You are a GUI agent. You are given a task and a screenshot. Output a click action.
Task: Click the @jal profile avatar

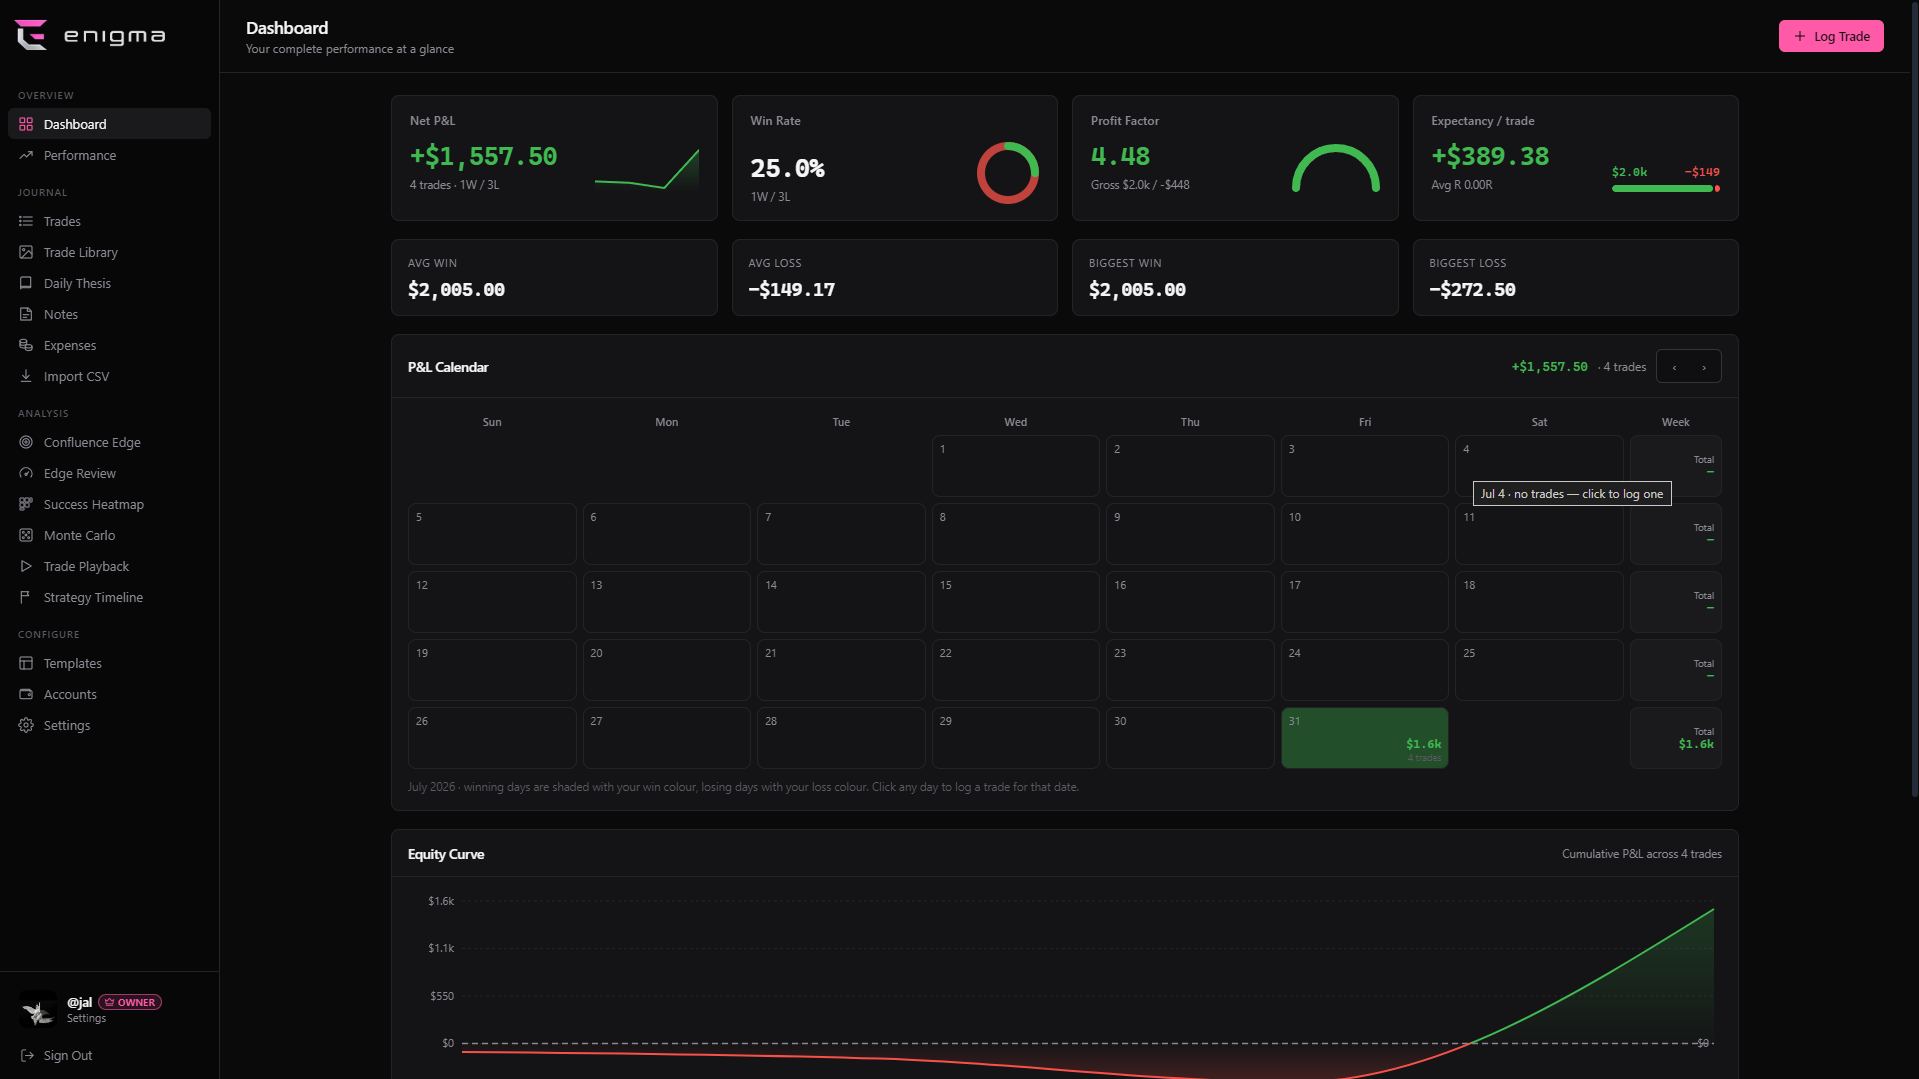point(38,1010)
